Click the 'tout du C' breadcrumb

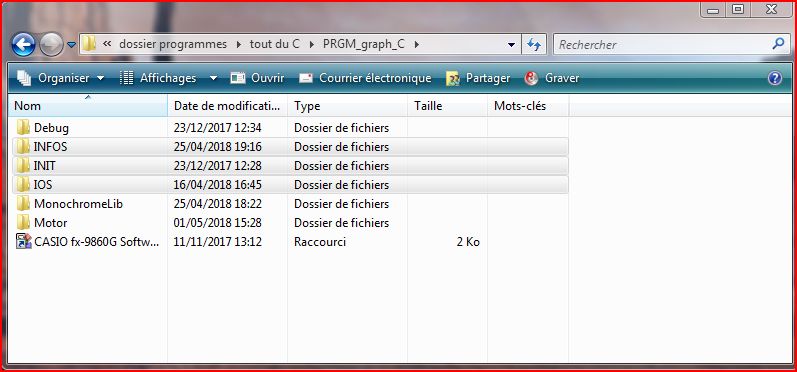tap(274, 44)
